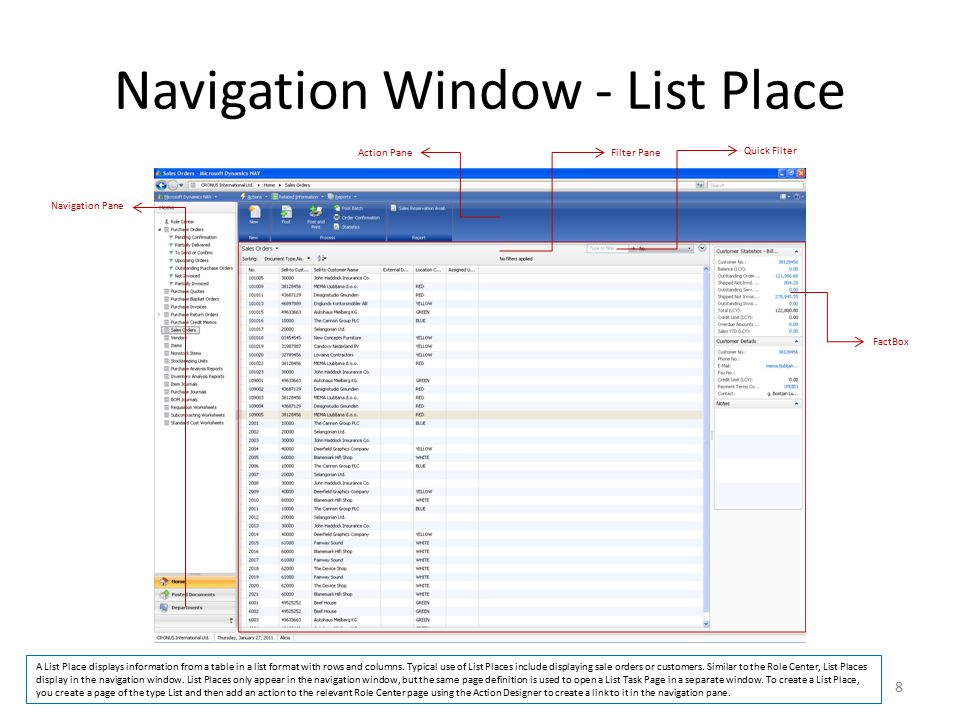The image size is (960, 720).
Task: Click the Post action icon
Action: click(286, 212)
